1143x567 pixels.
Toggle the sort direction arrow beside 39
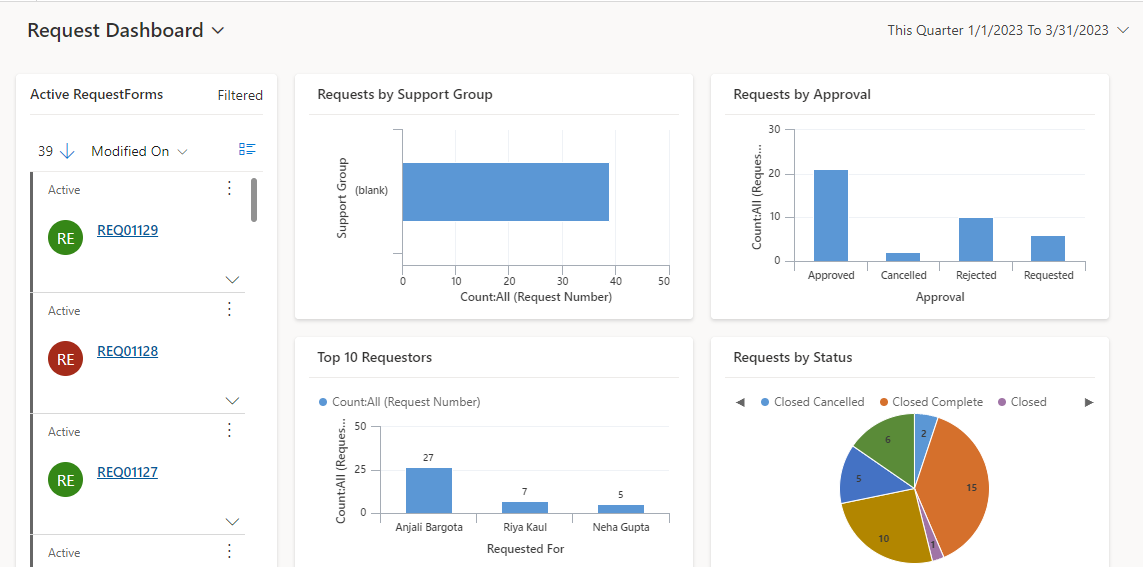tap(67, 151)
